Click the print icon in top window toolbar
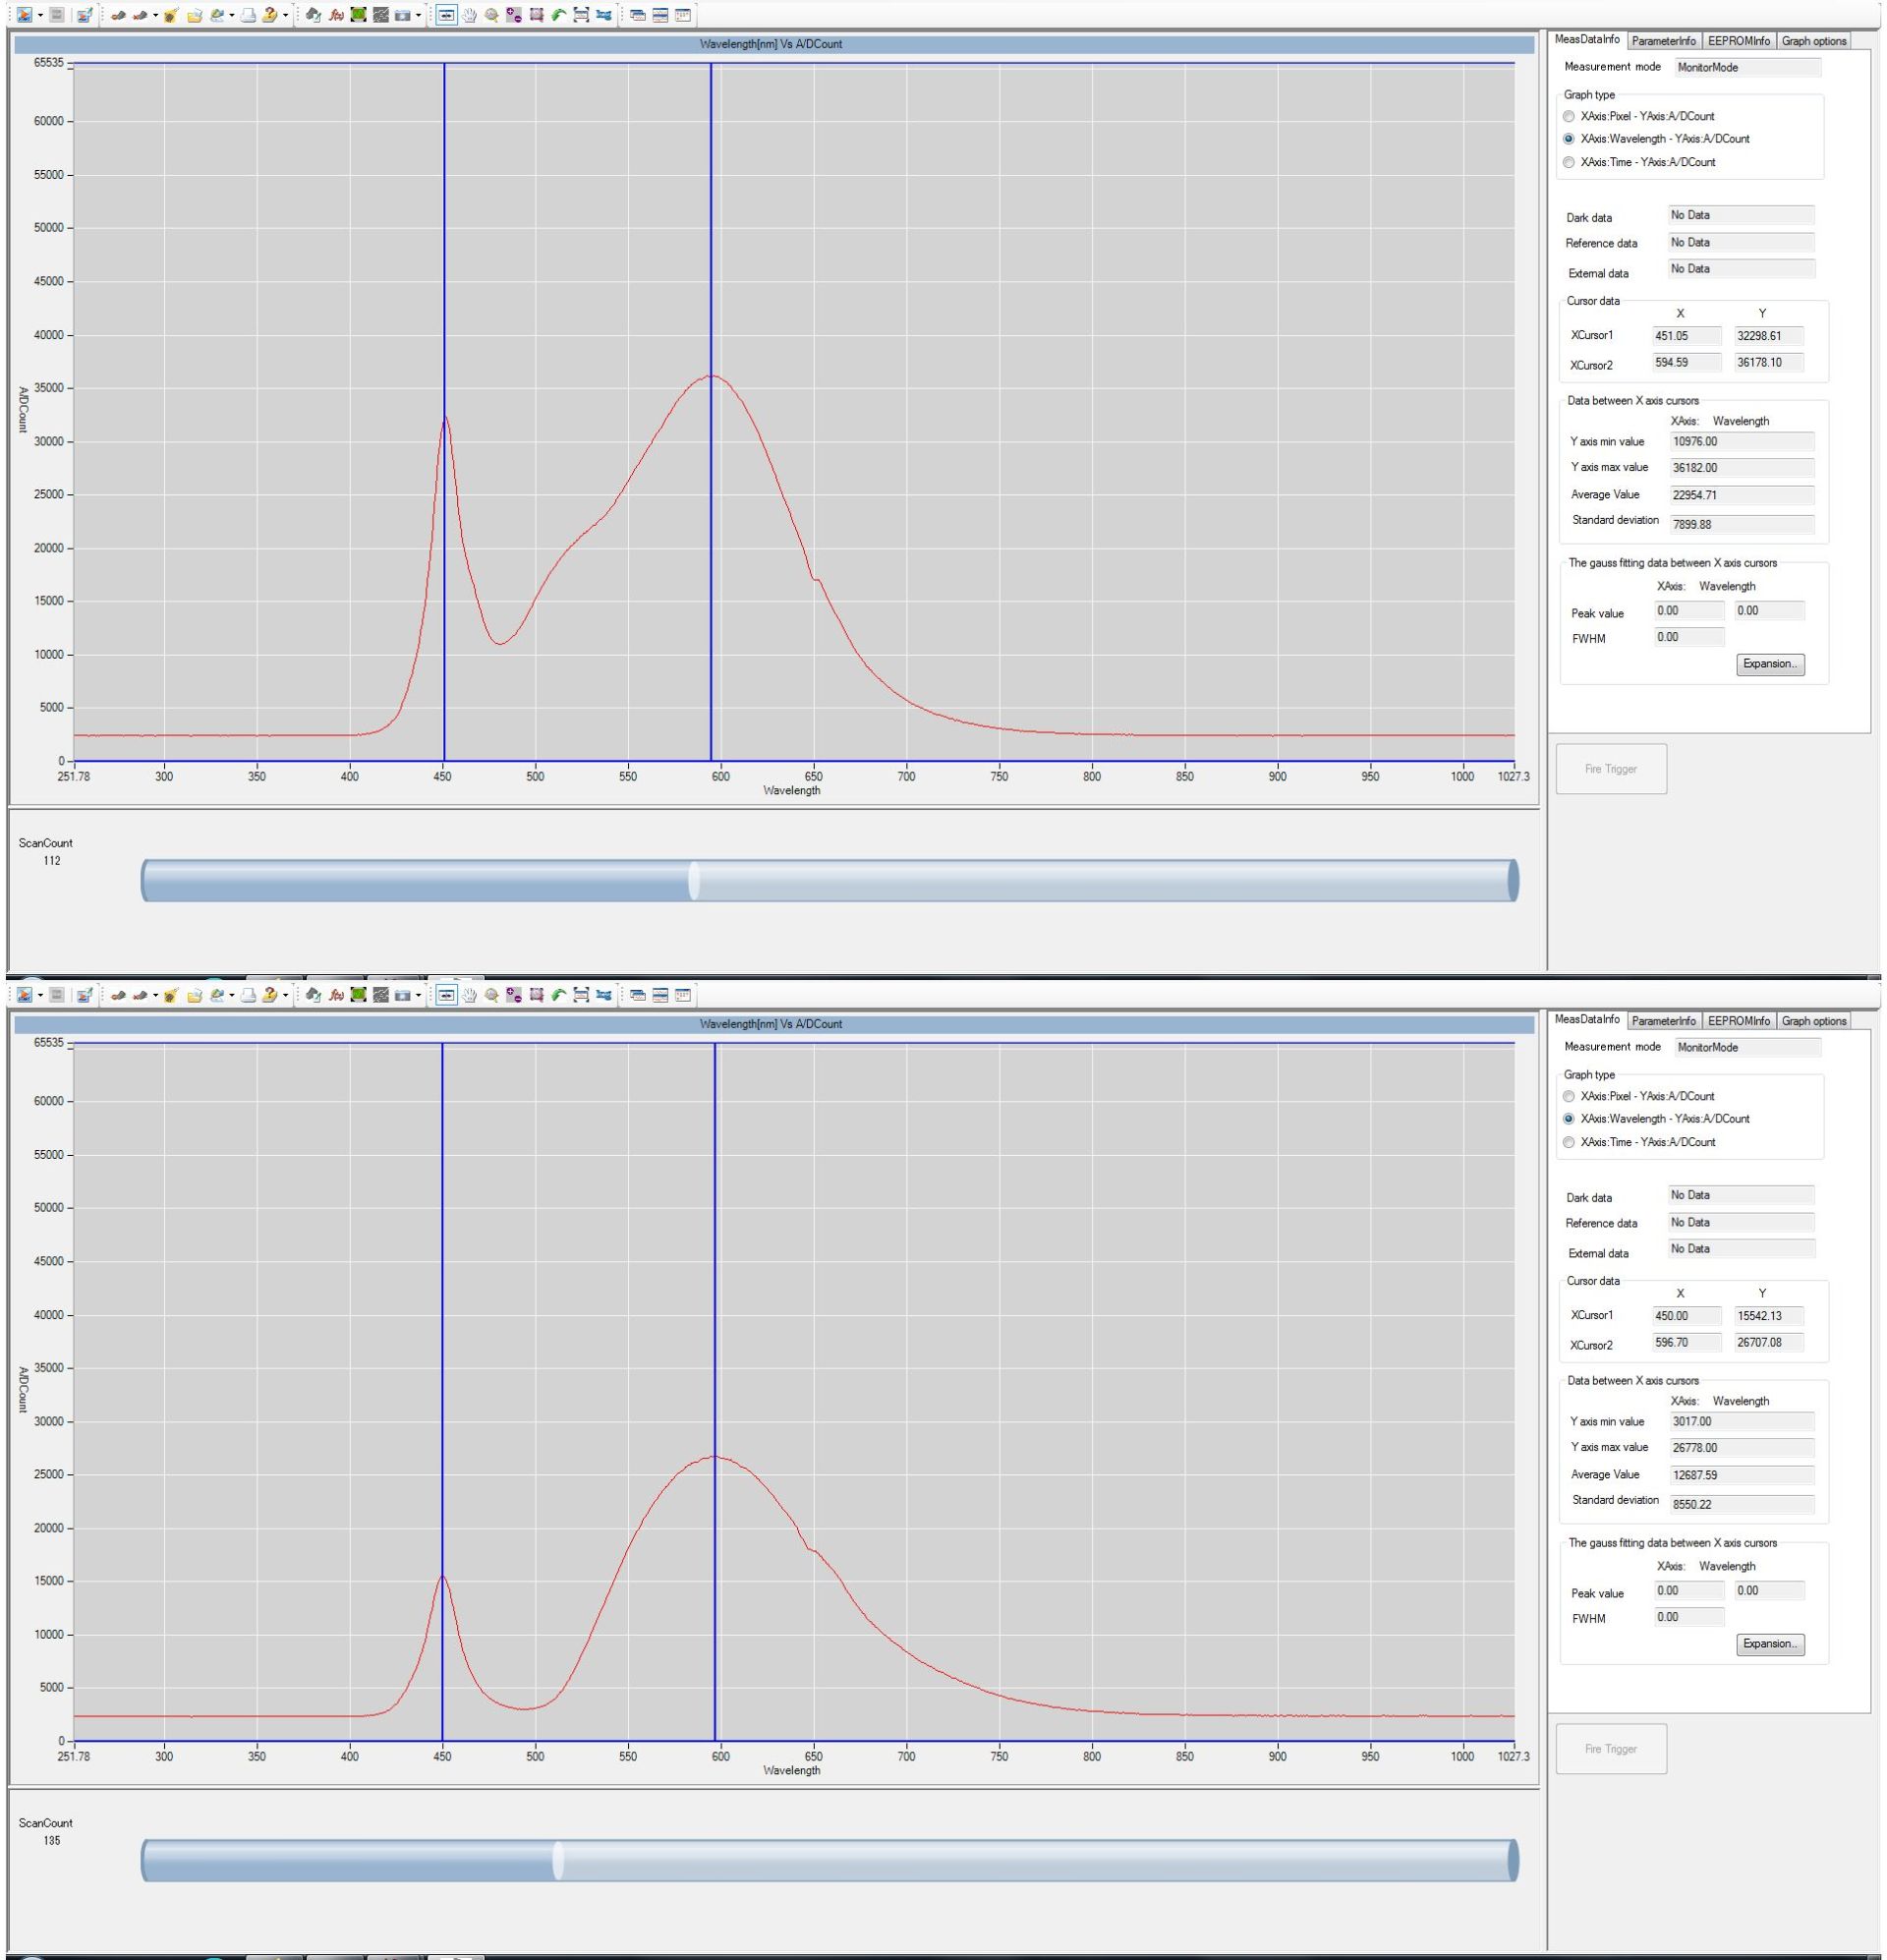This screenshot has height=1960, width=1887. point(247,15)
